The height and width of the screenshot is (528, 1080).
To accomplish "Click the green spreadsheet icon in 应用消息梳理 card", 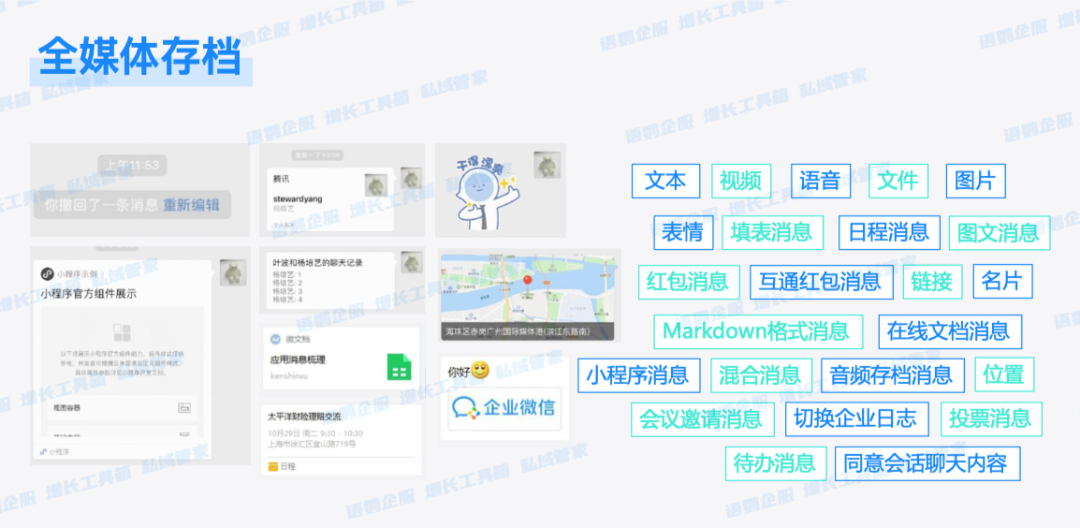I will click(x=399, y=368).
